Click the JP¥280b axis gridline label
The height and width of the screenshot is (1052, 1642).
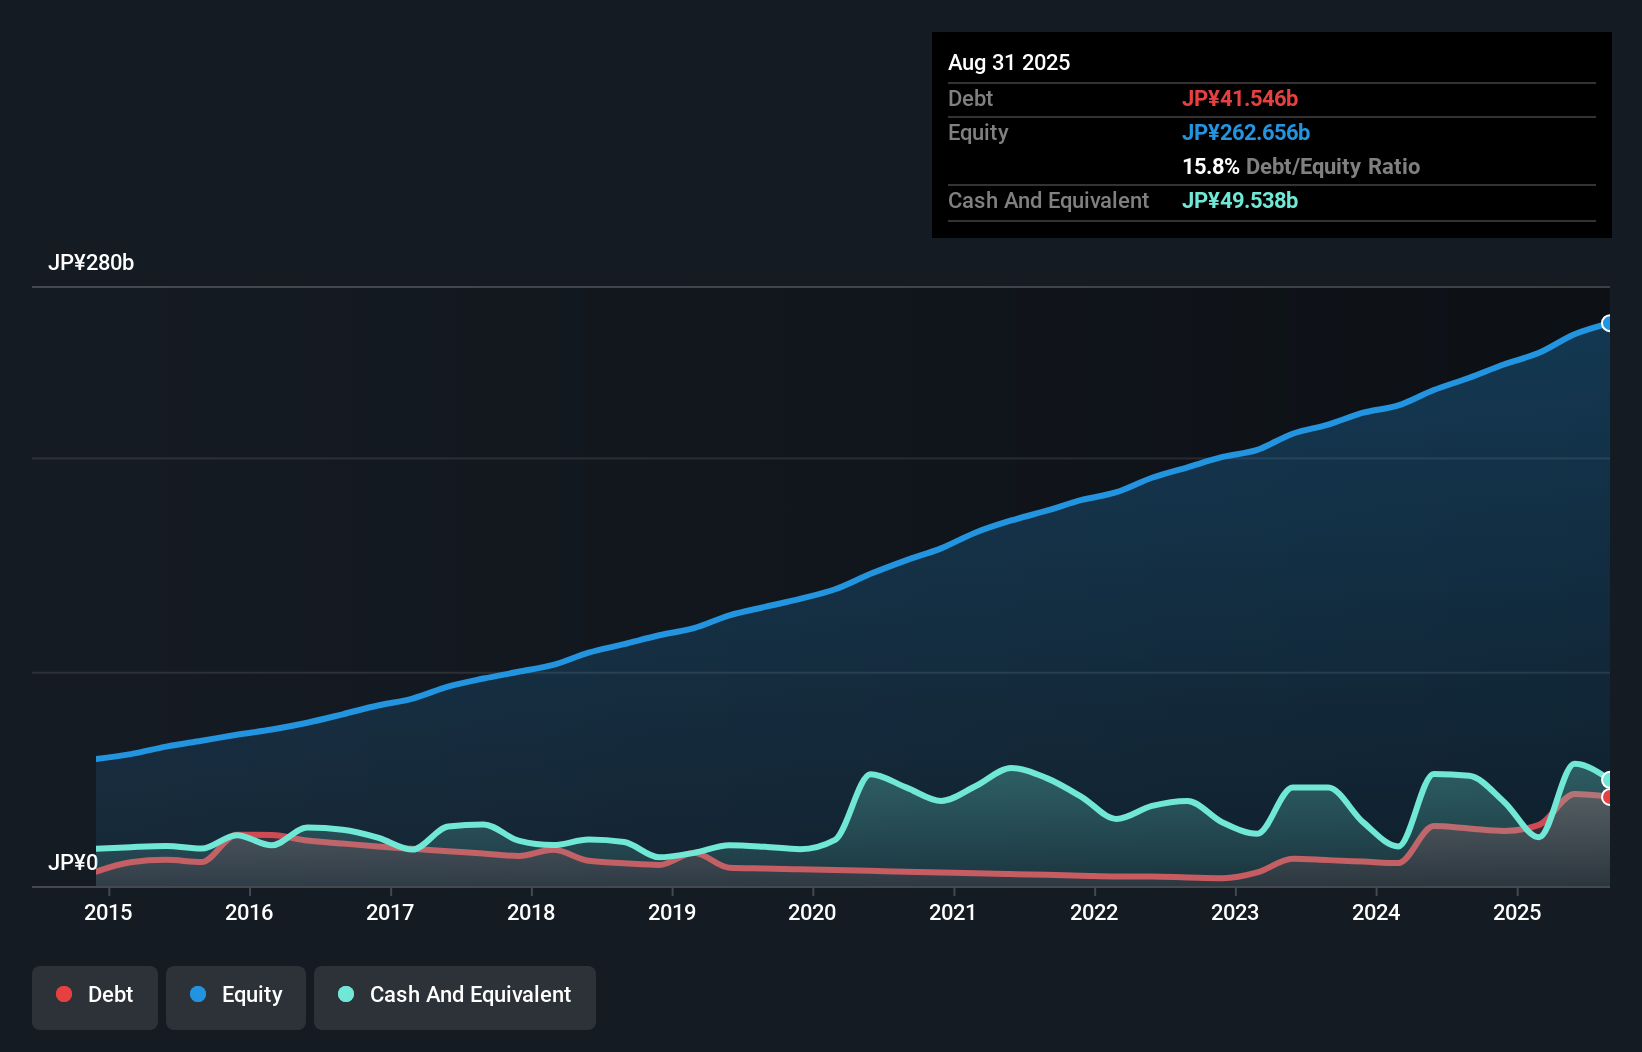tap(92, 263)
